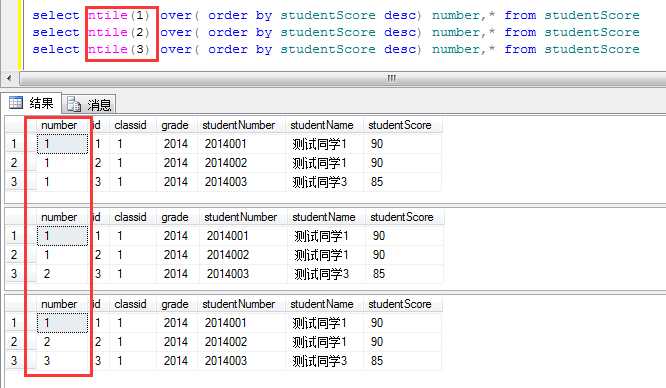The width and height of the screenshot is (666, 388).
Task: Select row header 1 in first result grid
Action: (14, 144)
